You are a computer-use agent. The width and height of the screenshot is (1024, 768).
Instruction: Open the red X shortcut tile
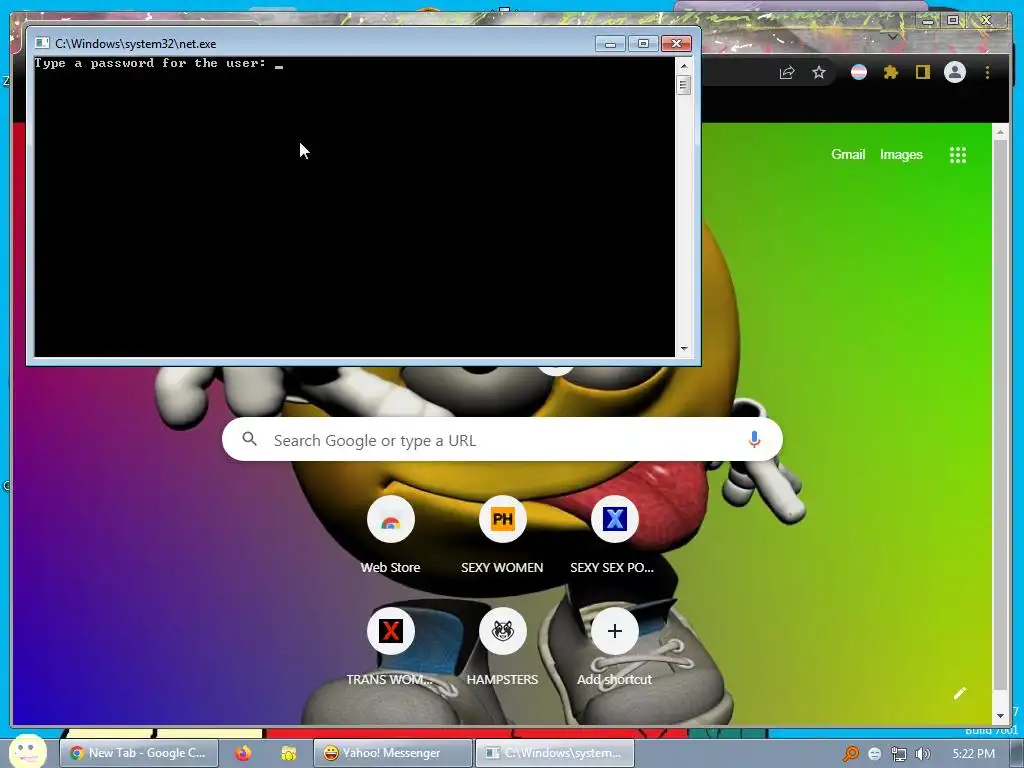tap(391, 631)
